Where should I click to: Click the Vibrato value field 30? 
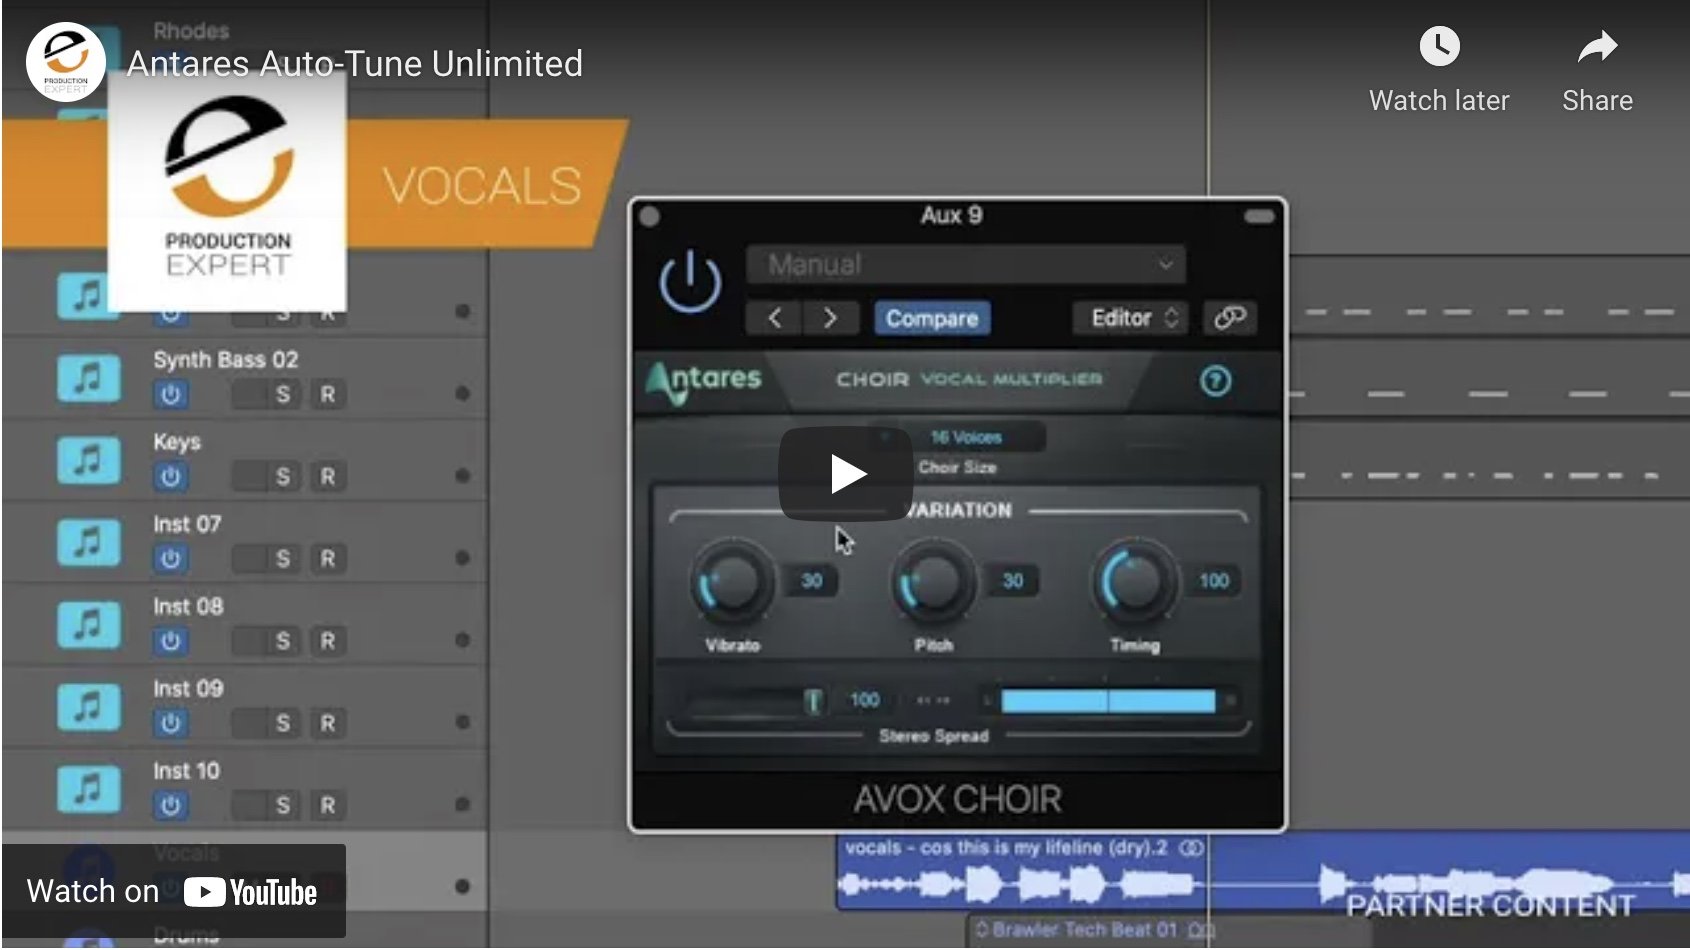click(x=811, y=581)
